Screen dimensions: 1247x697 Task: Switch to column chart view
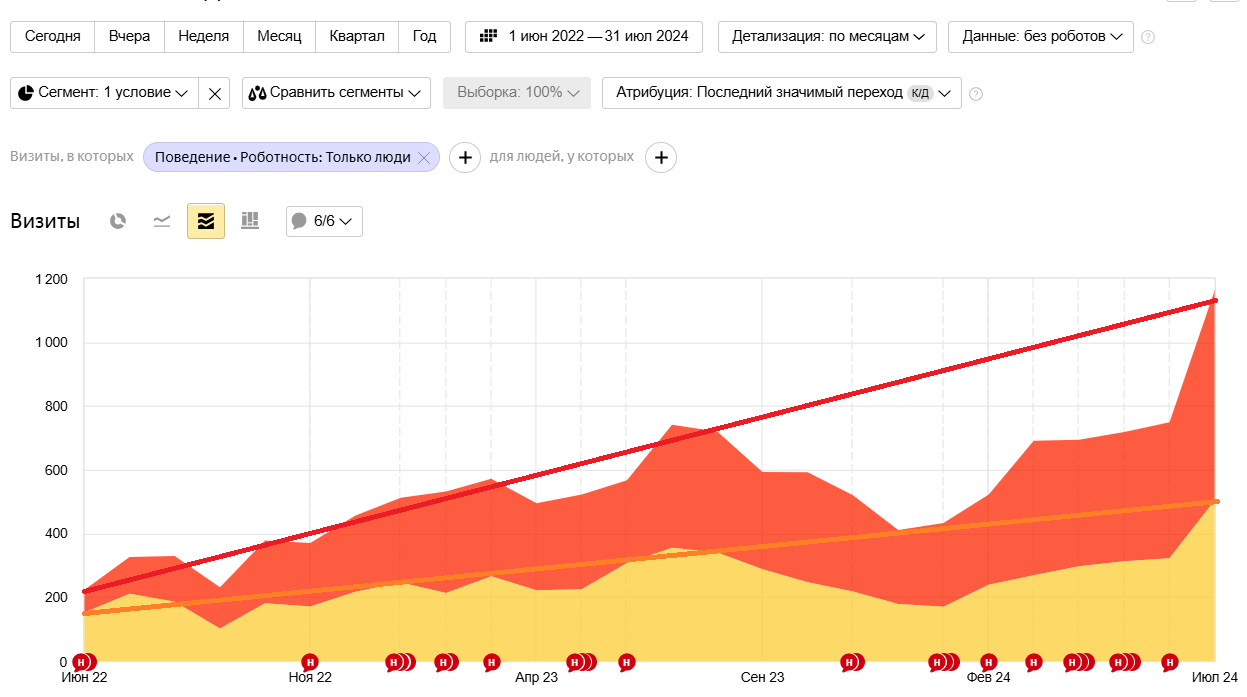pos(250,221)
